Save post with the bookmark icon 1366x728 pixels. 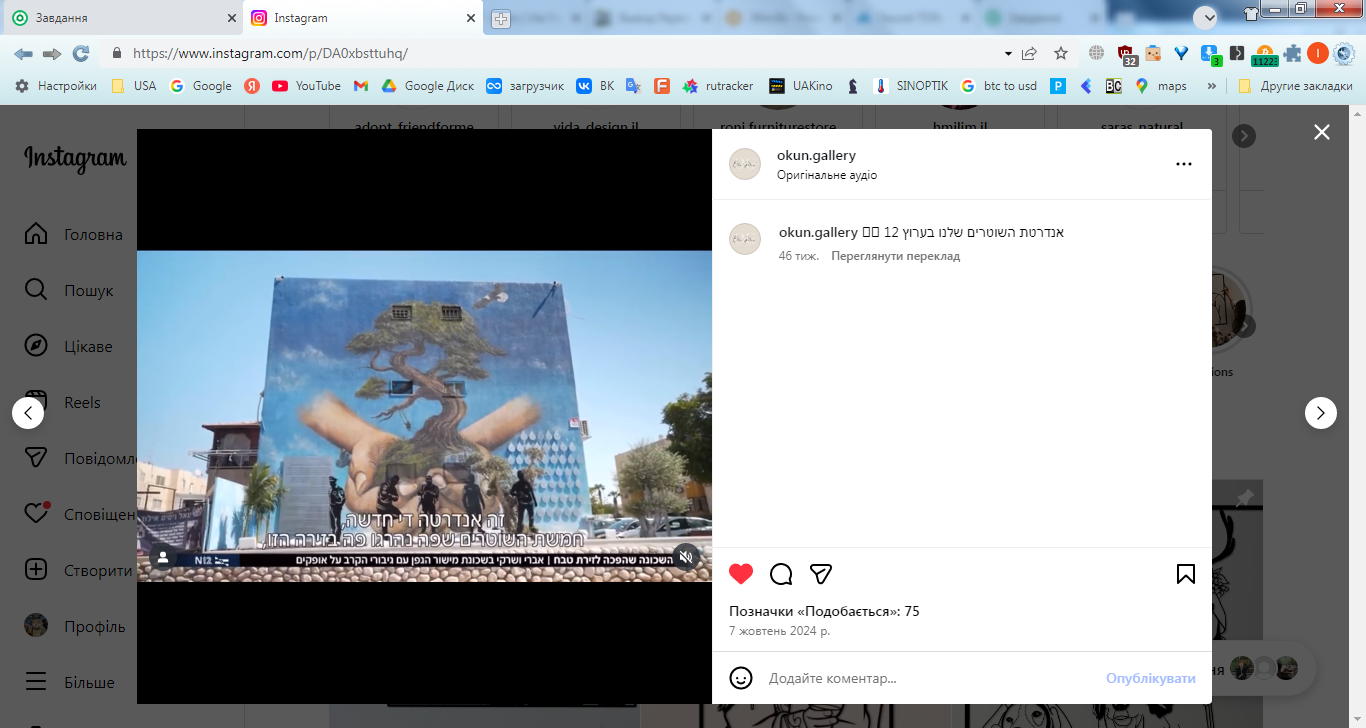1186,574
